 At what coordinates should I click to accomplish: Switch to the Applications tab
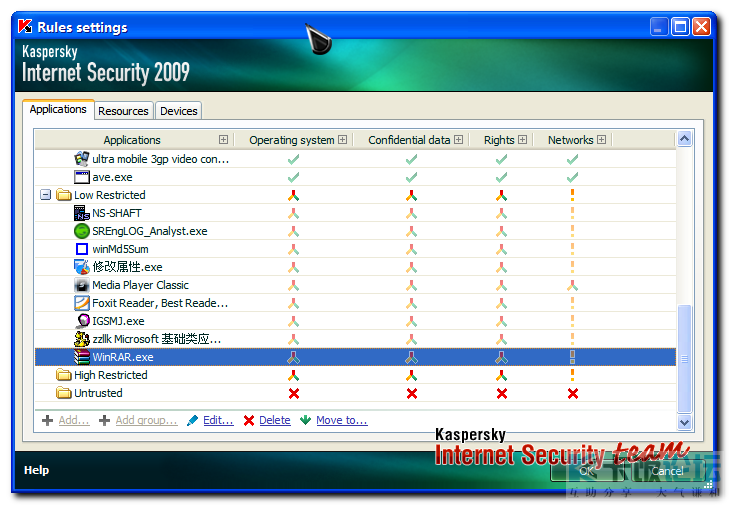click(58, 109)
